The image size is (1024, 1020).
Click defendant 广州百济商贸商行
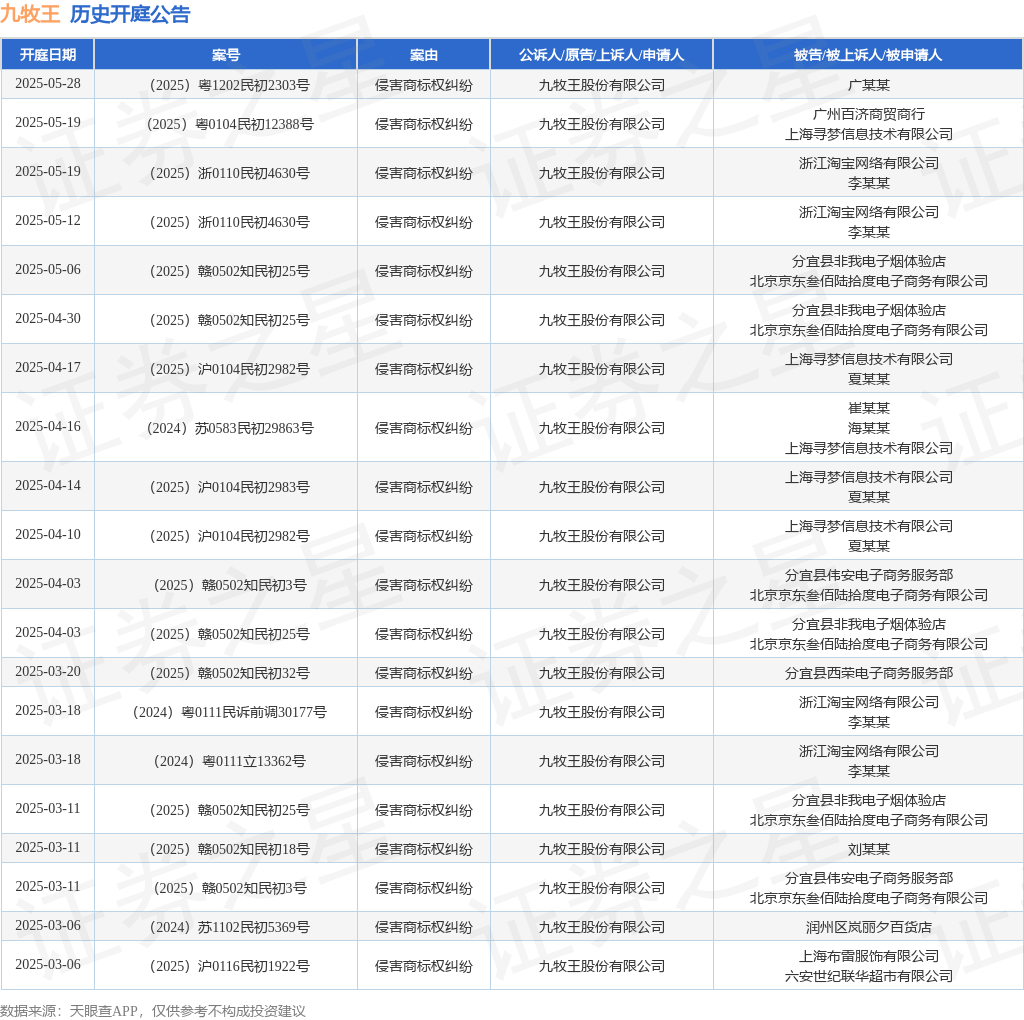(869, 114)
